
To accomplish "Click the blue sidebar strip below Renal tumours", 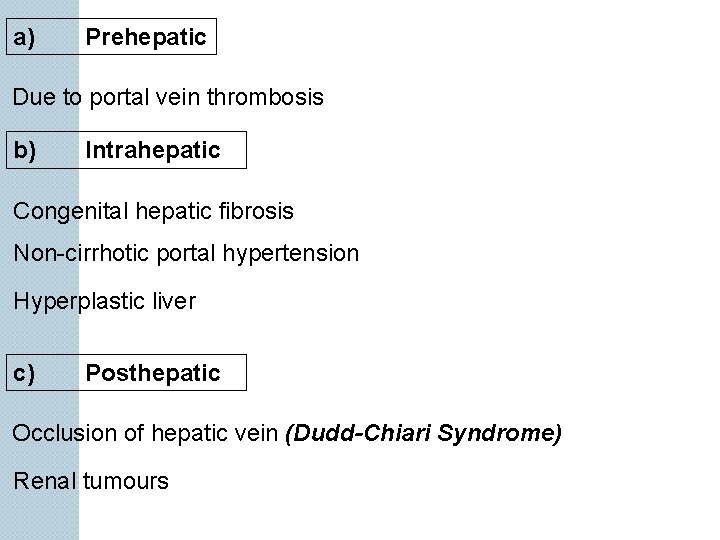I will (x=39, y=518).
